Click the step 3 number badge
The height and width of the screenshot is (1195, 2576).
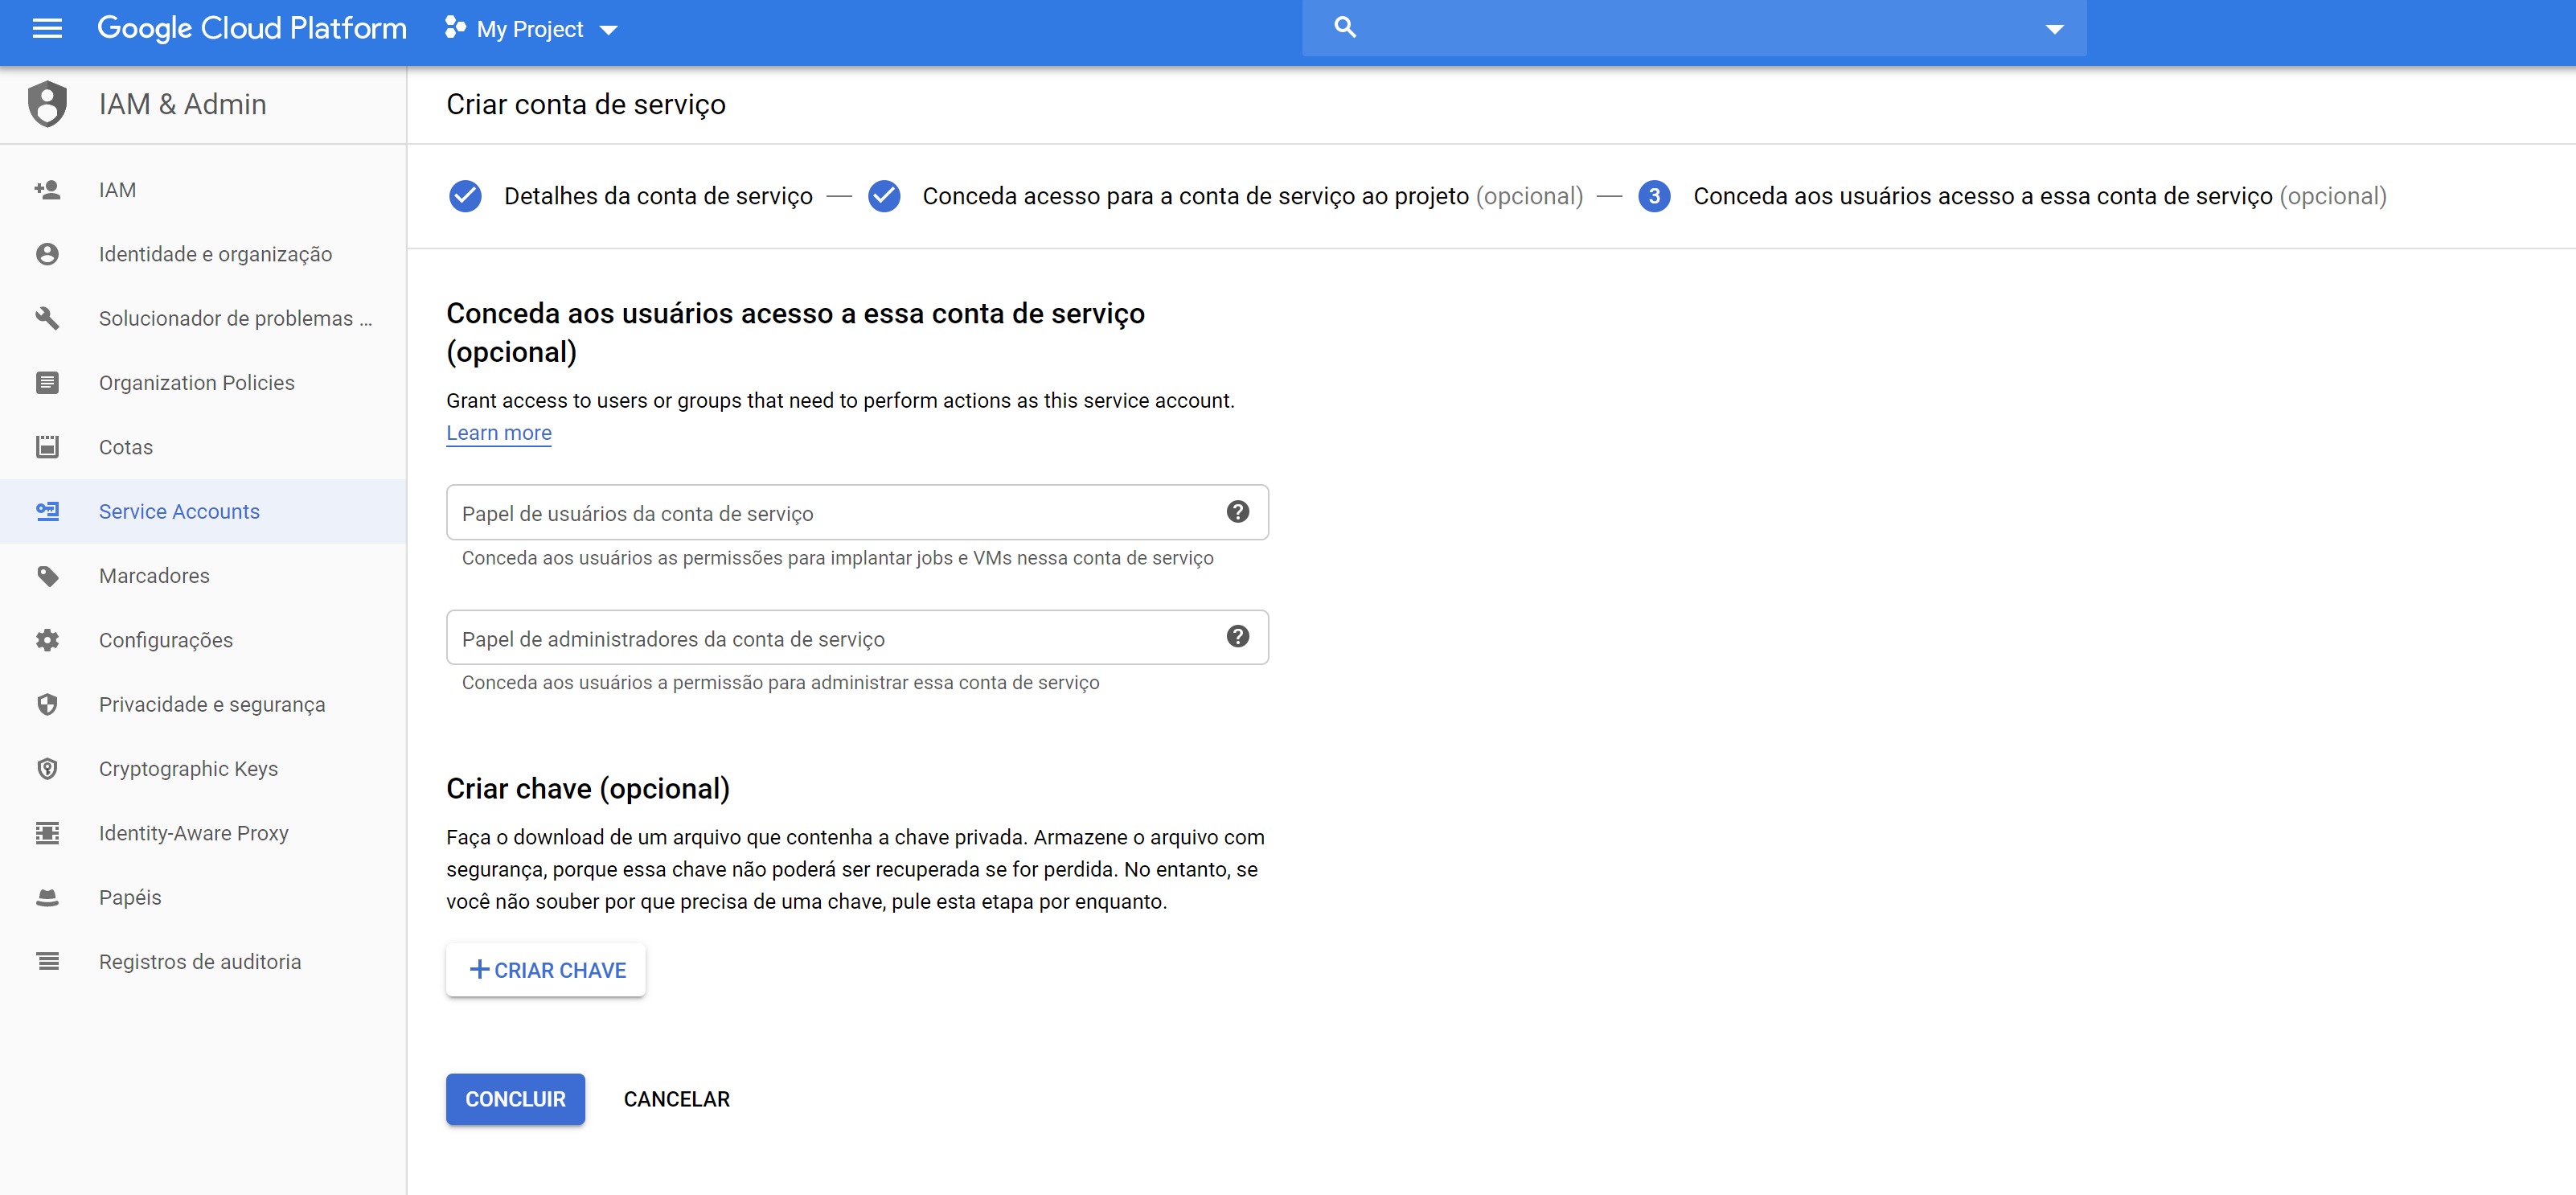tap(1654, 196)
